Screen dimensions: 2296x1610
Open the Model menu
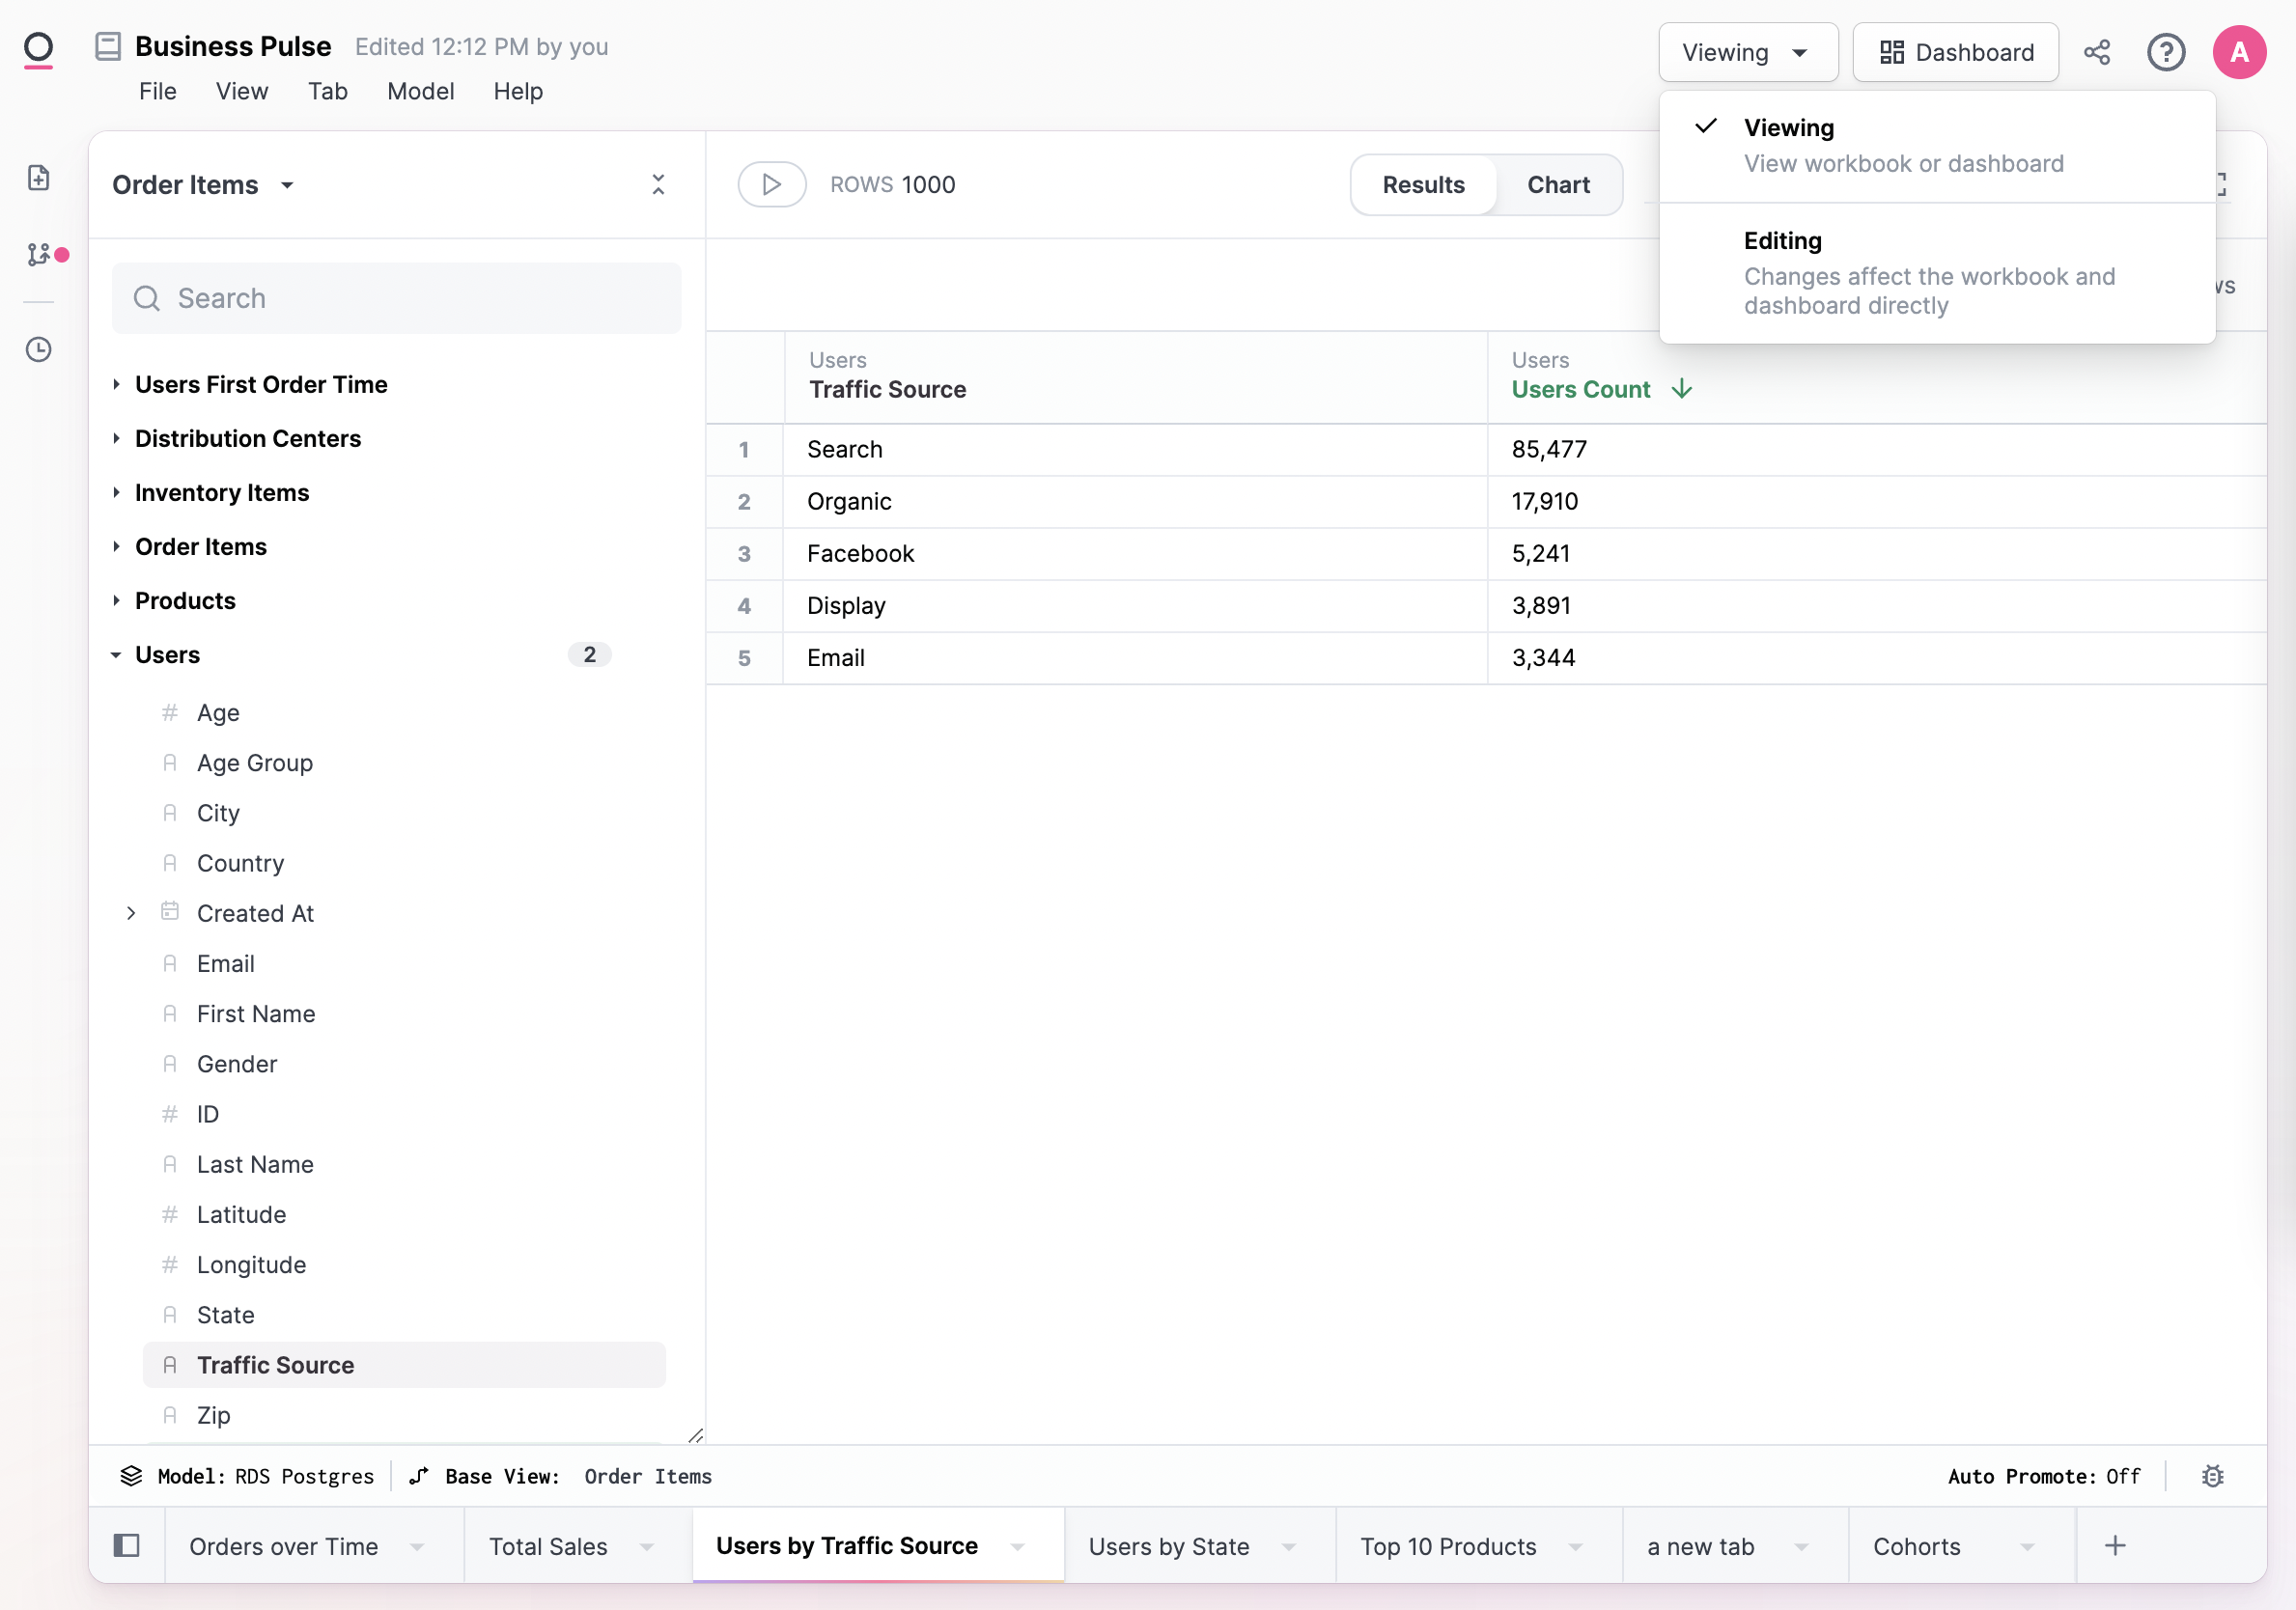coord(420,91)
